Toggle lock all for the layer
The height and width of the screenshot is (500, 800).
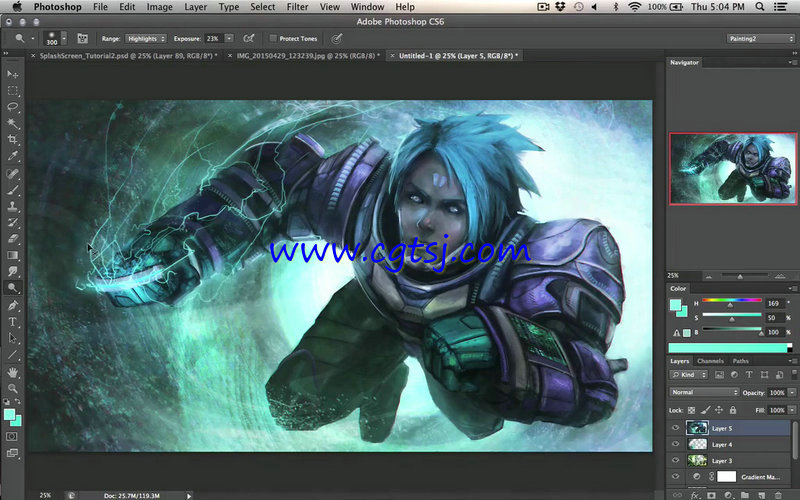(733, 410)
